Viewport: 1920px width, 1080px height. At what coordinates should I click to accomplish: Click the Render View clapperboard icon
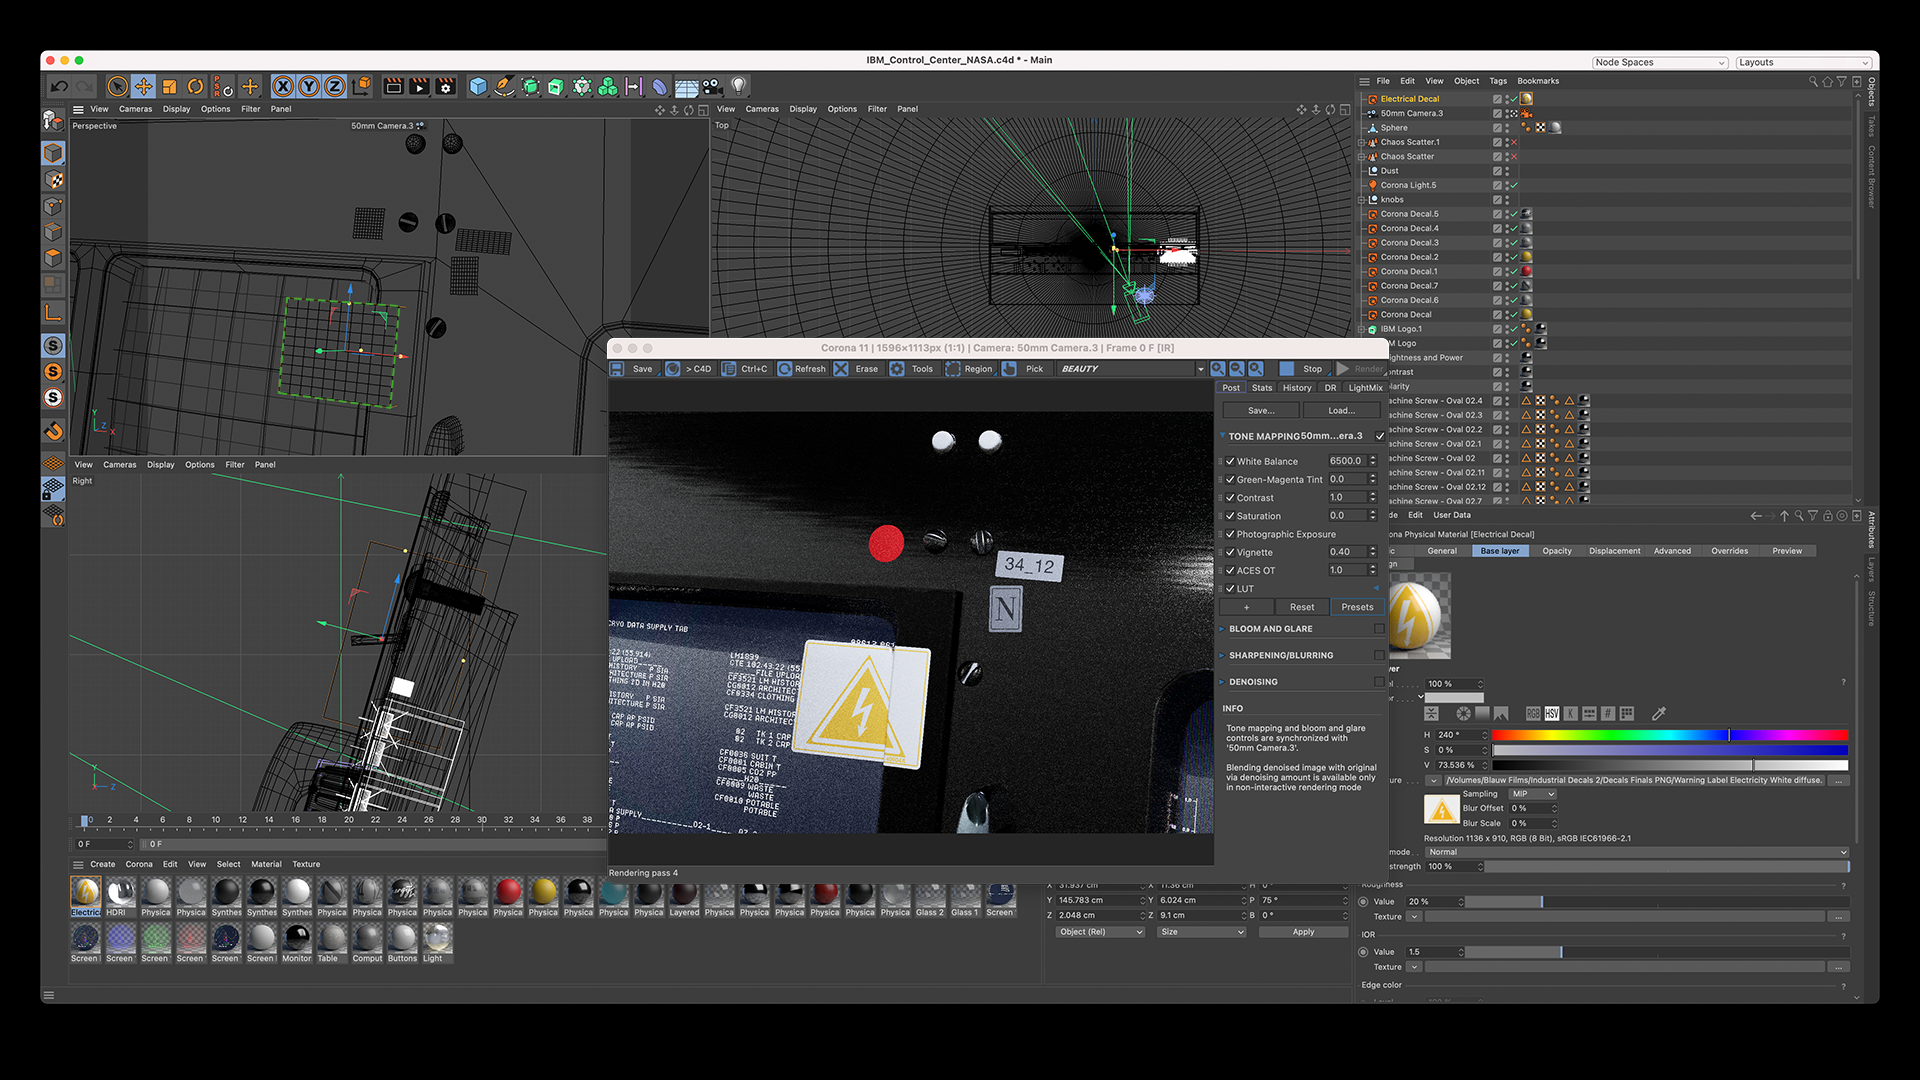tap(393, 87)
